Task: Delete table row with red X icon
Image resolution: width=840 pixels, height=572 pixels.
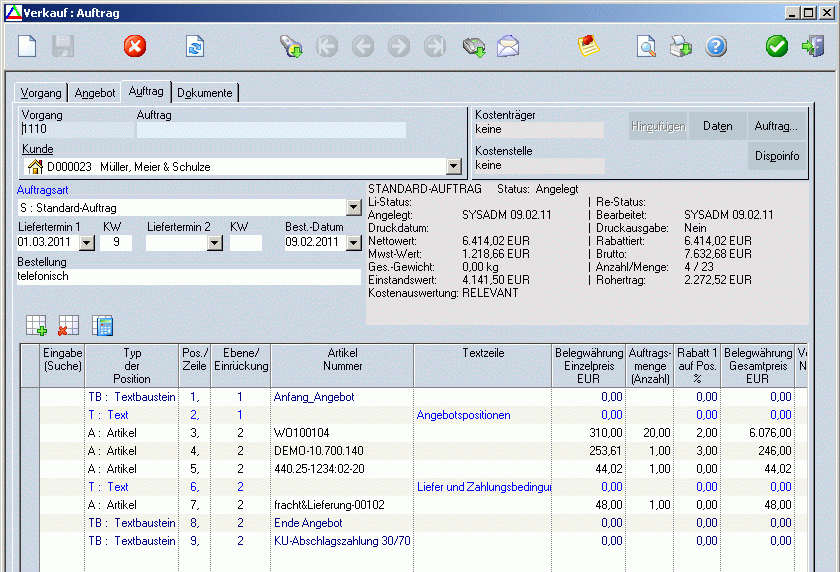Action: [x=68, y=325]
